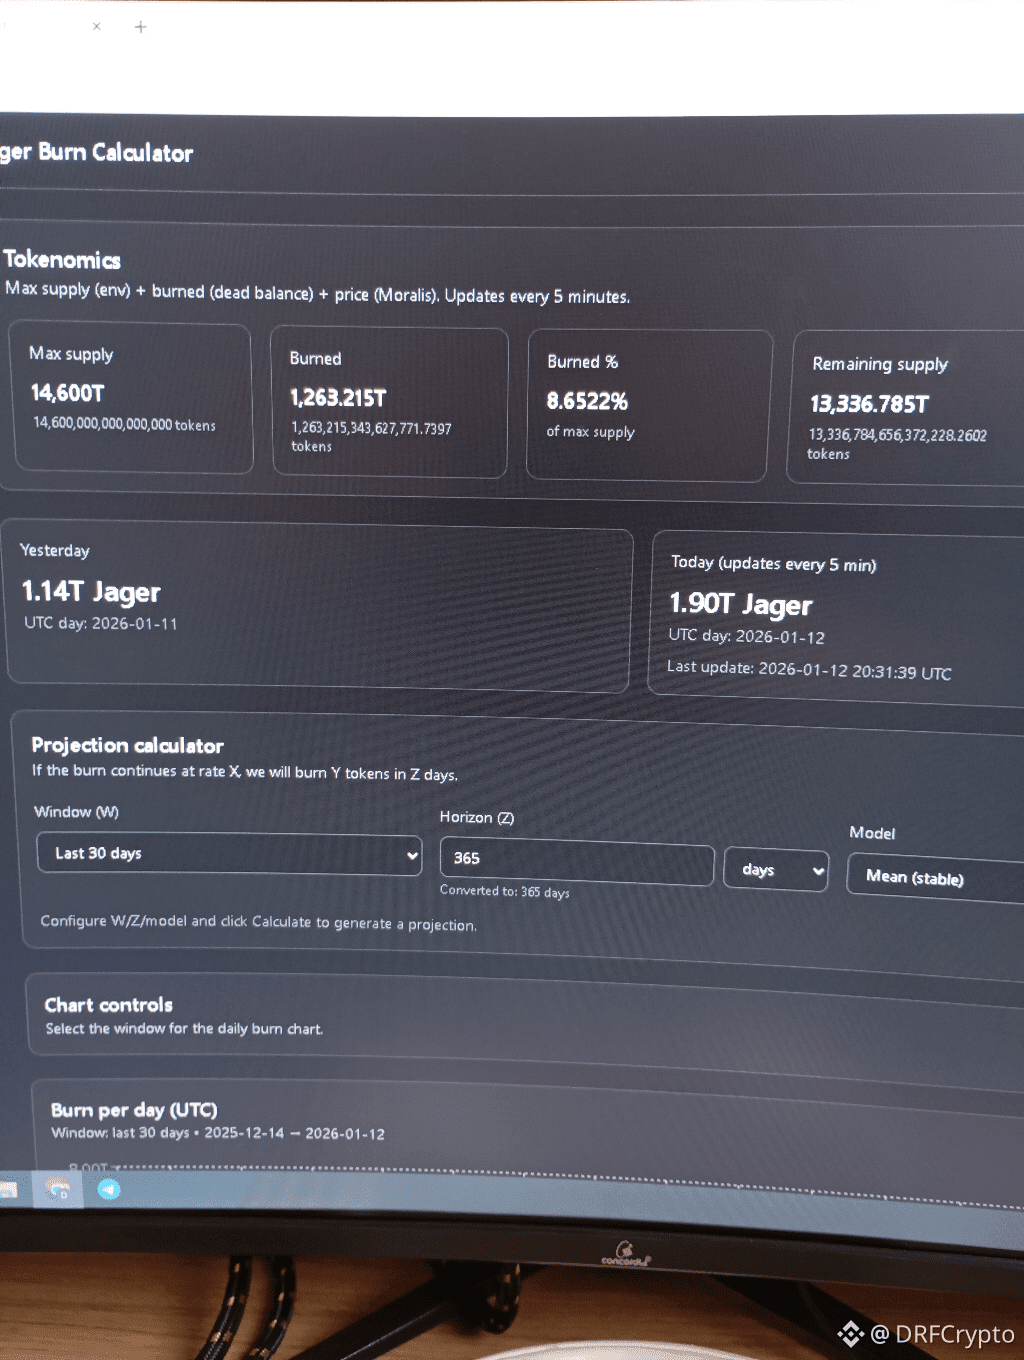Viewport: 1024px width, 1360px height.
Task: Click the Burned % 8.6522% value
Action: point(587,401)
